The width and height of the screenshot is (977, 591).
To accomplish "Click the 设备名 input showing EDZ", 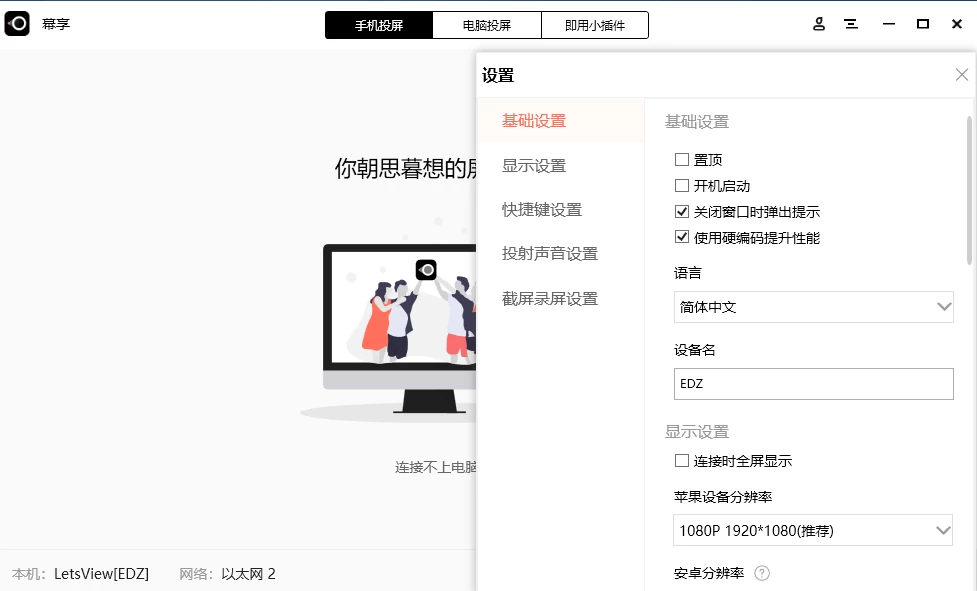I will click(x=813, y=383).
